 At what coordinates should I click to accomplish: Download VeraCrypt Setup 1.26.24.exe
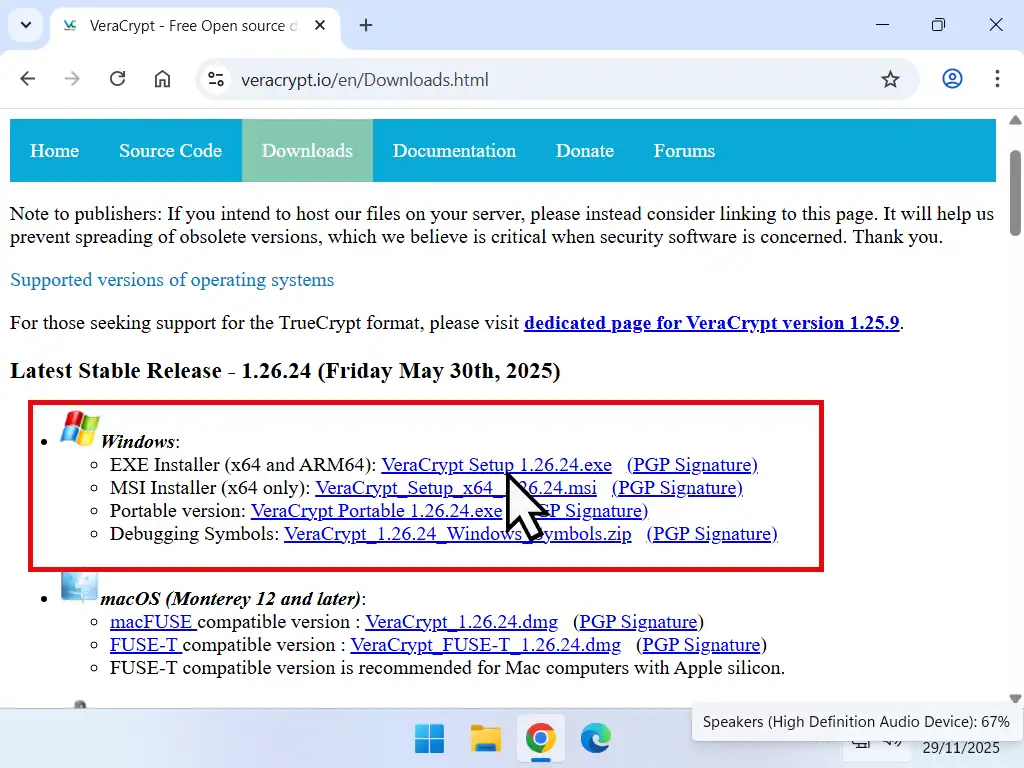click(496, 464)
